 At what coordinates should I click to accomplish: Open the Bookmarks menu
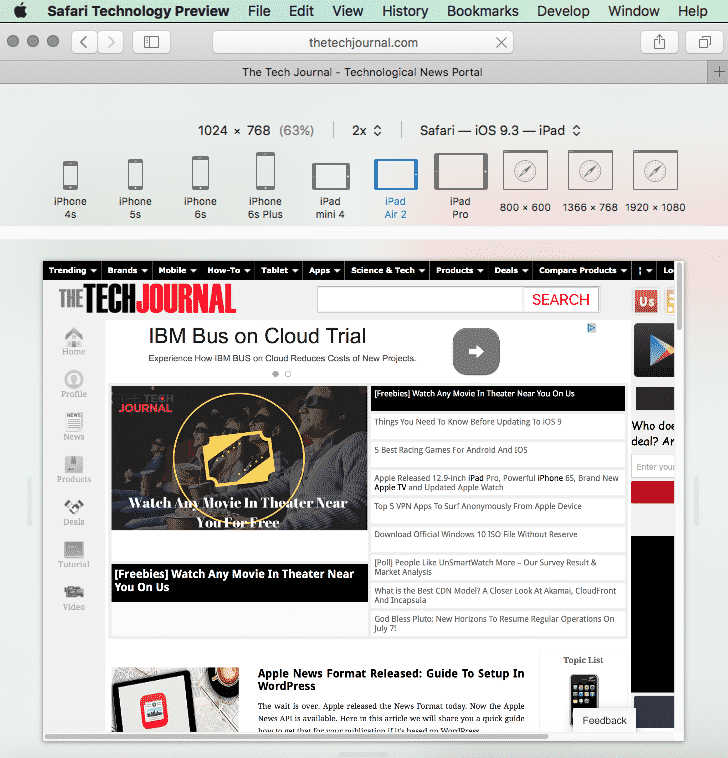(483, 11)
